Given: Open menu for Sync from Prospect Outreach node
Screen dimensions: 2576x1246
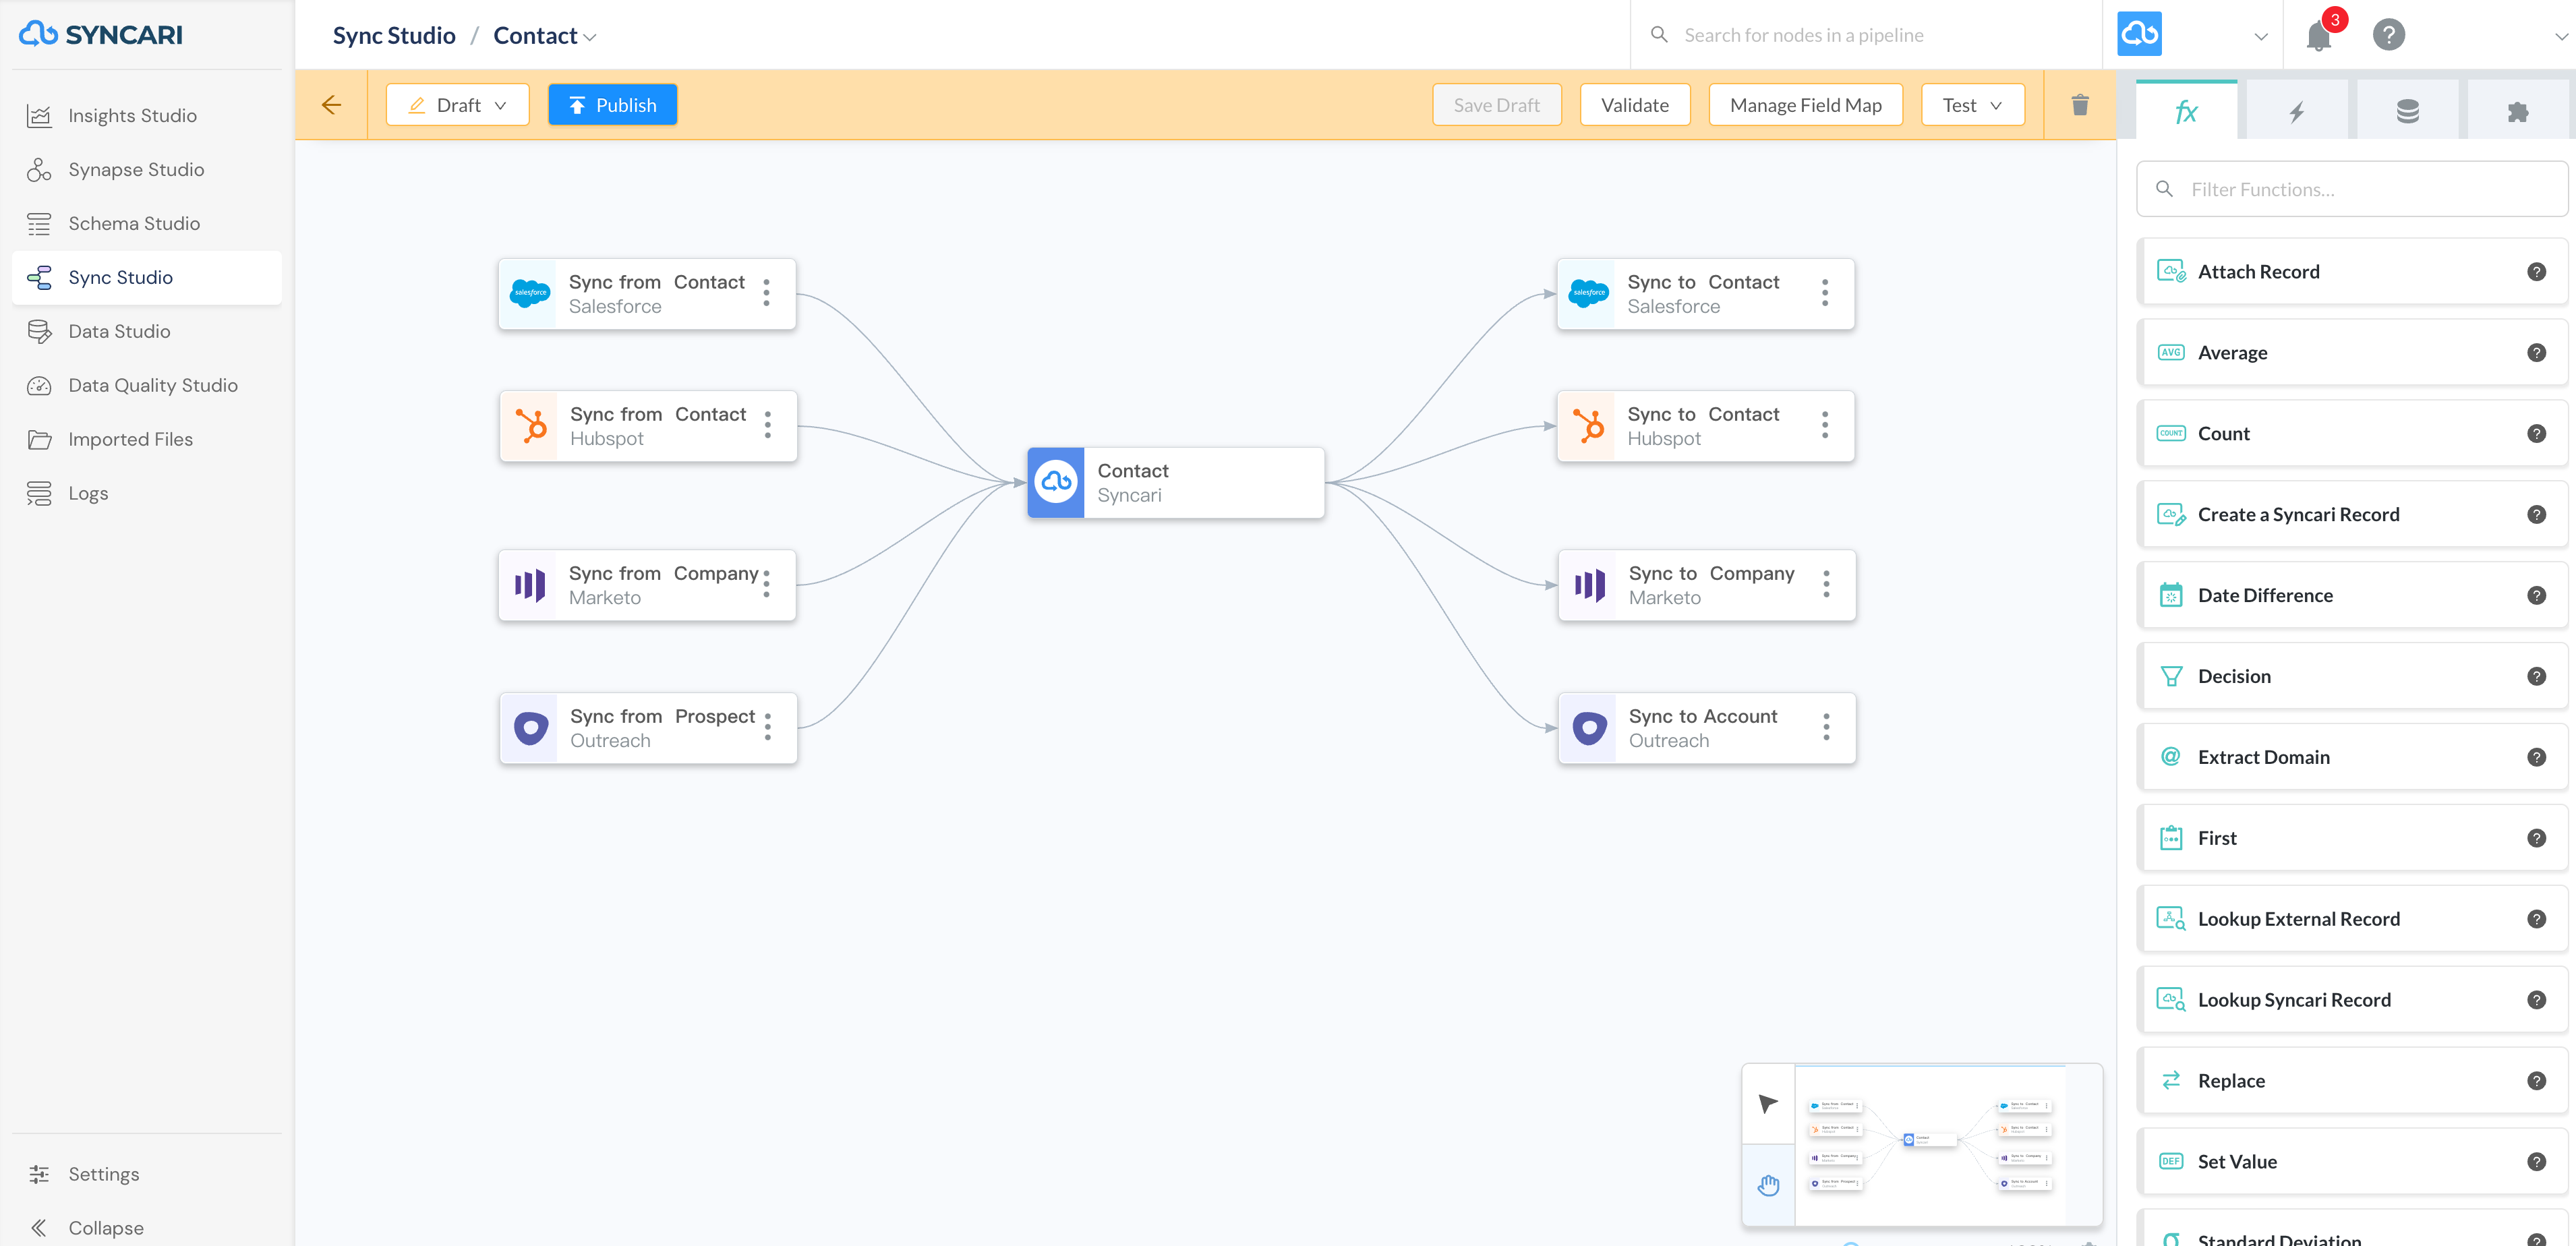Looking at the screenshot, I should (768, 727).
